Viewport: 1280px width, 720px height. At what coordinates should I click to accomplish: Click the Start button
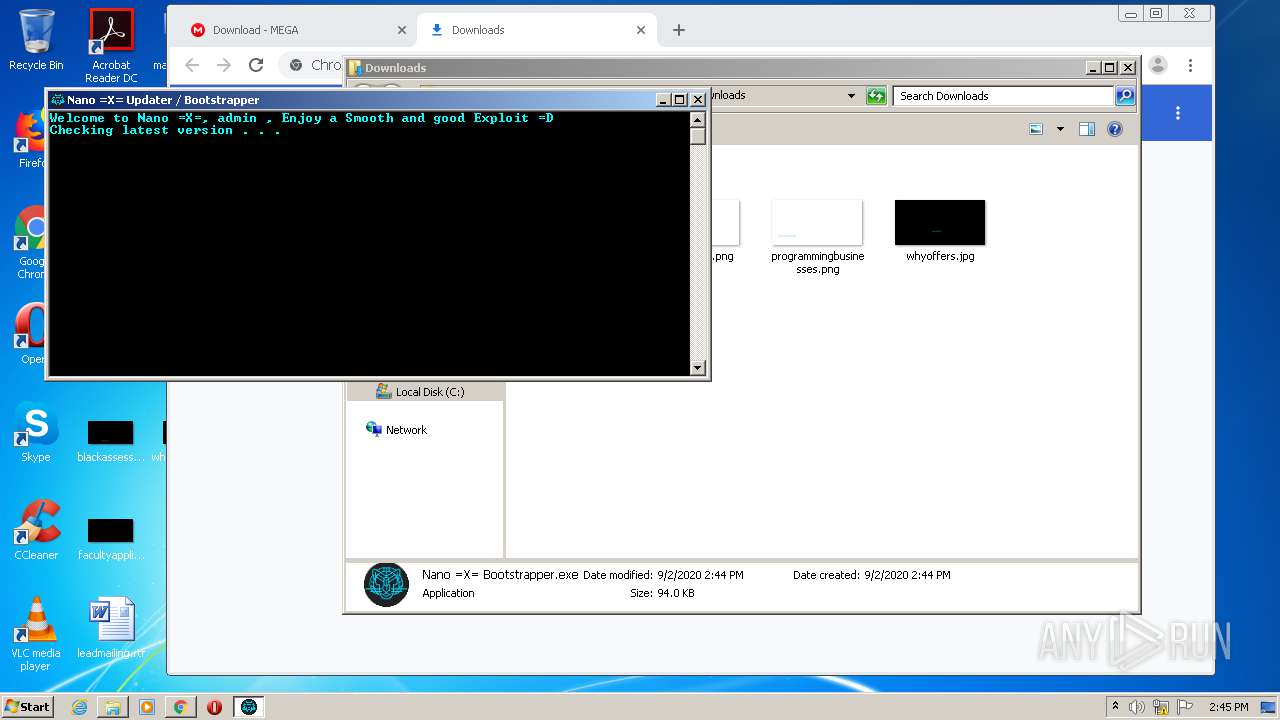coord(27,707)
